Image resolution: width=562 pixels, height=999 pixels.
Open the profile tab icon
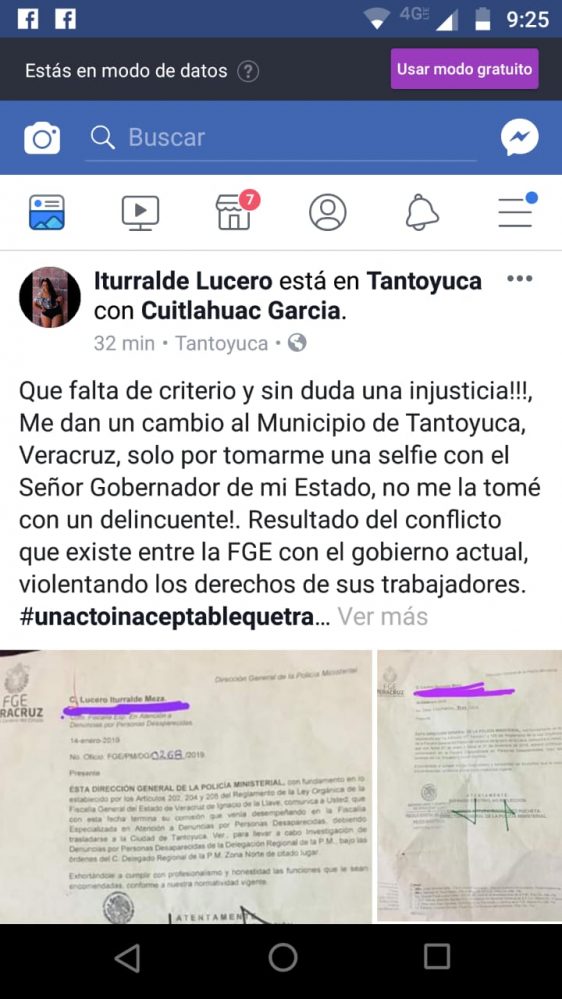pyautogui.click(x=328, y=212)
